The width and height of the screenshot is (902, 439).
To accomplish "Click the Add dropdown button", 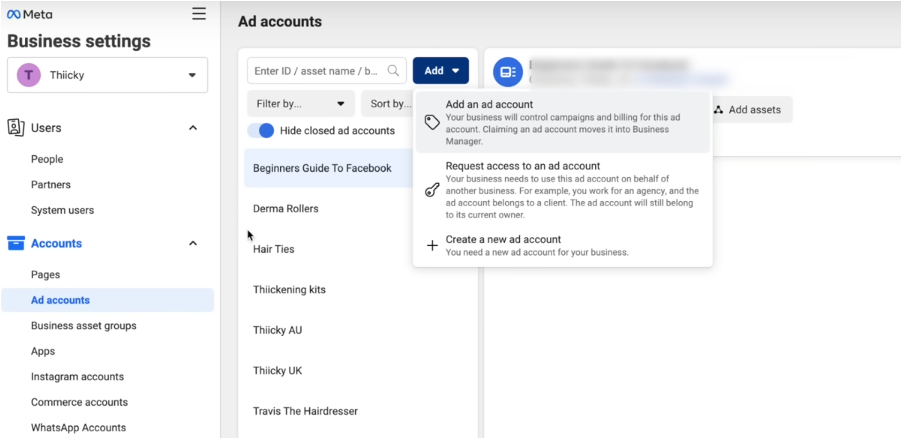I will tap(441, 71).
